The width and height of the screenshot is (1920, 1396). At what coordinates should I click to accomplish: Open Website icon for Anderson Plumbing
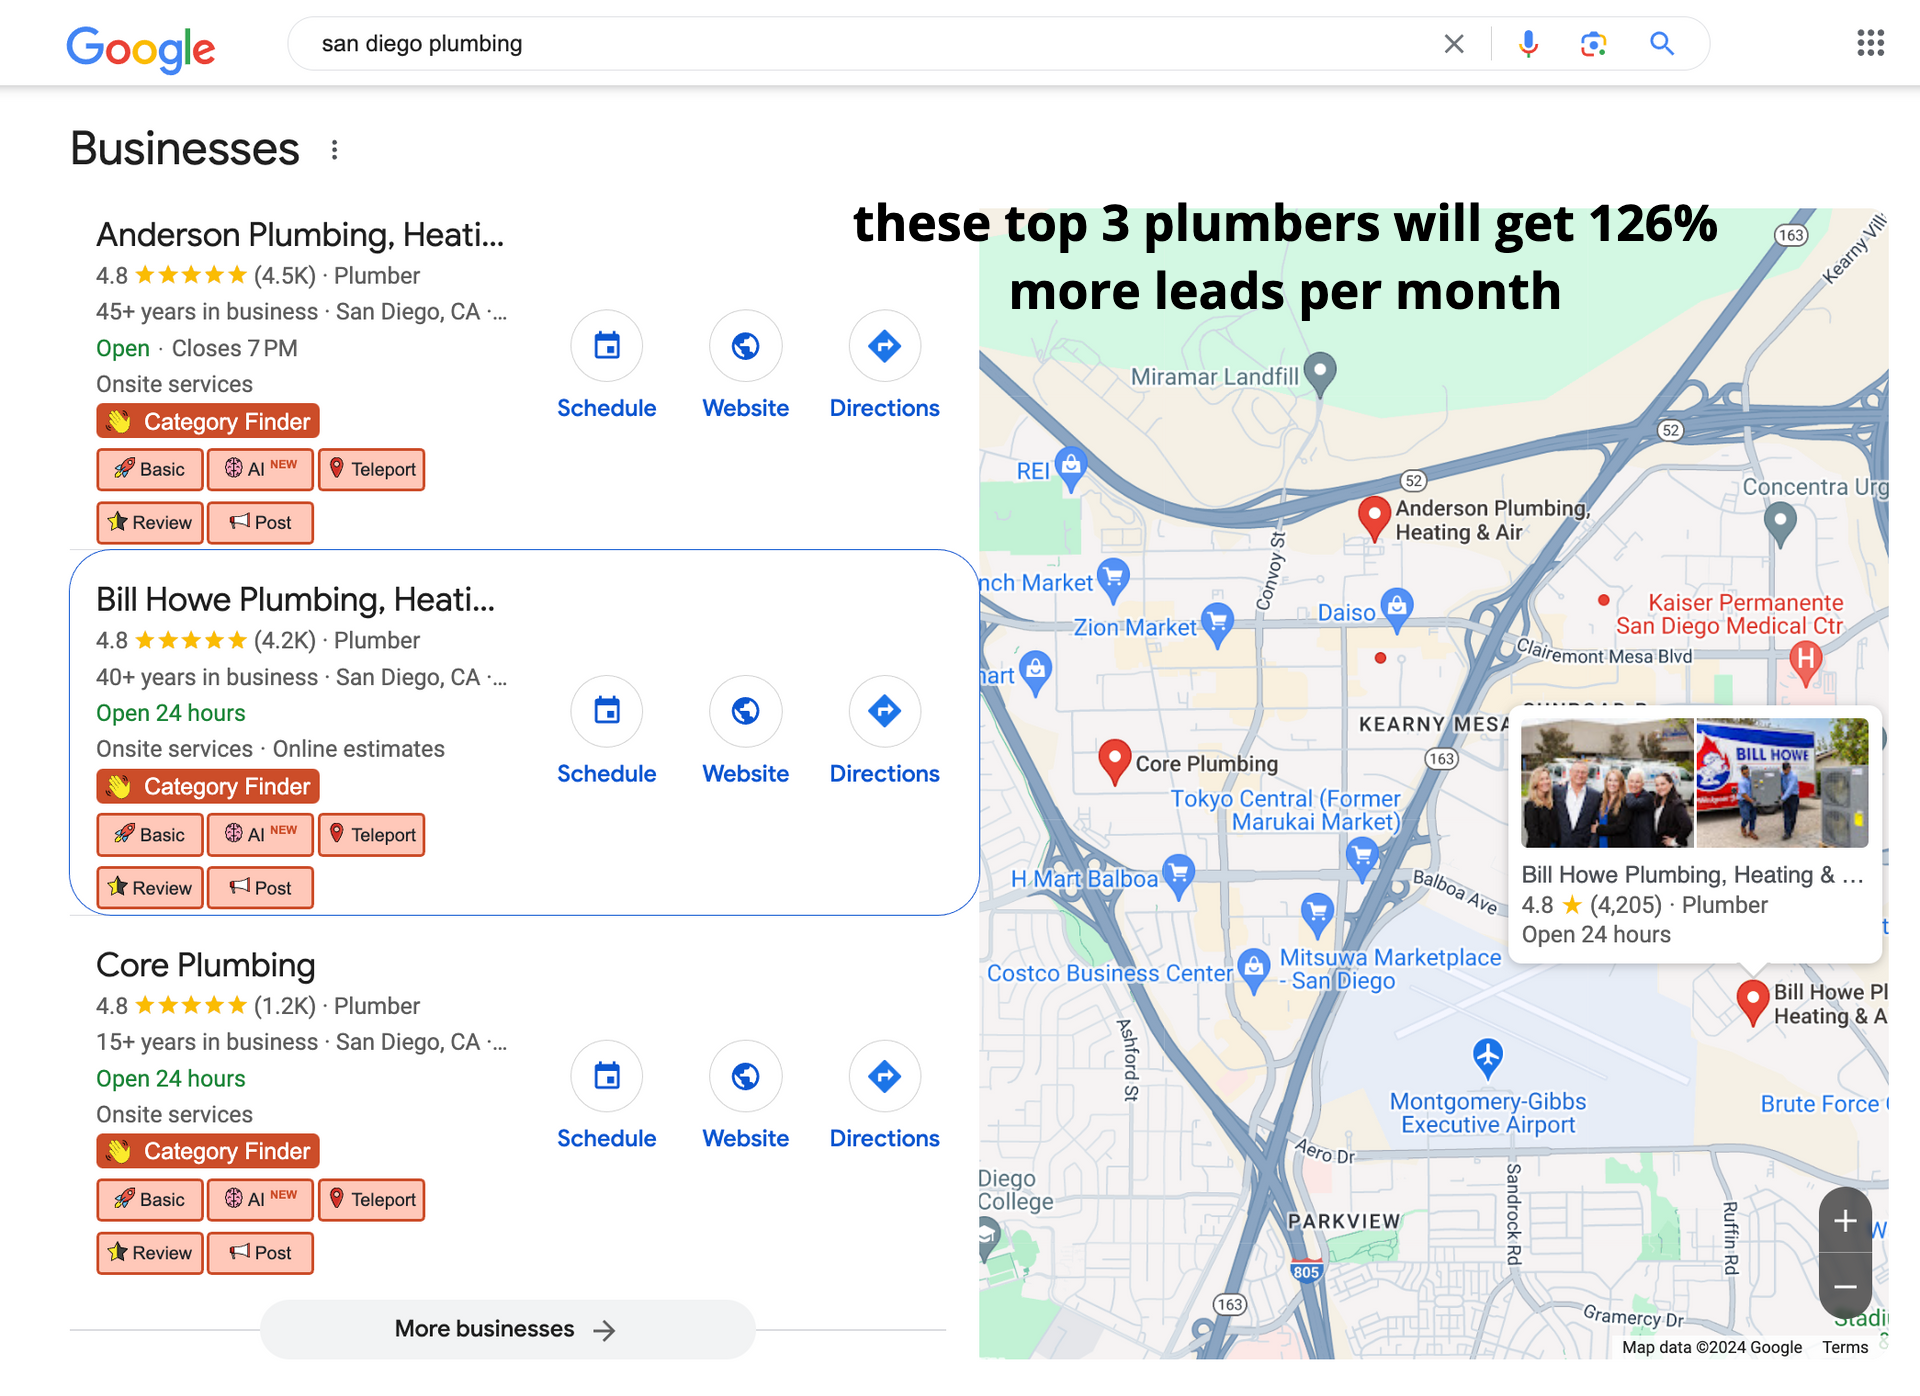746,346
